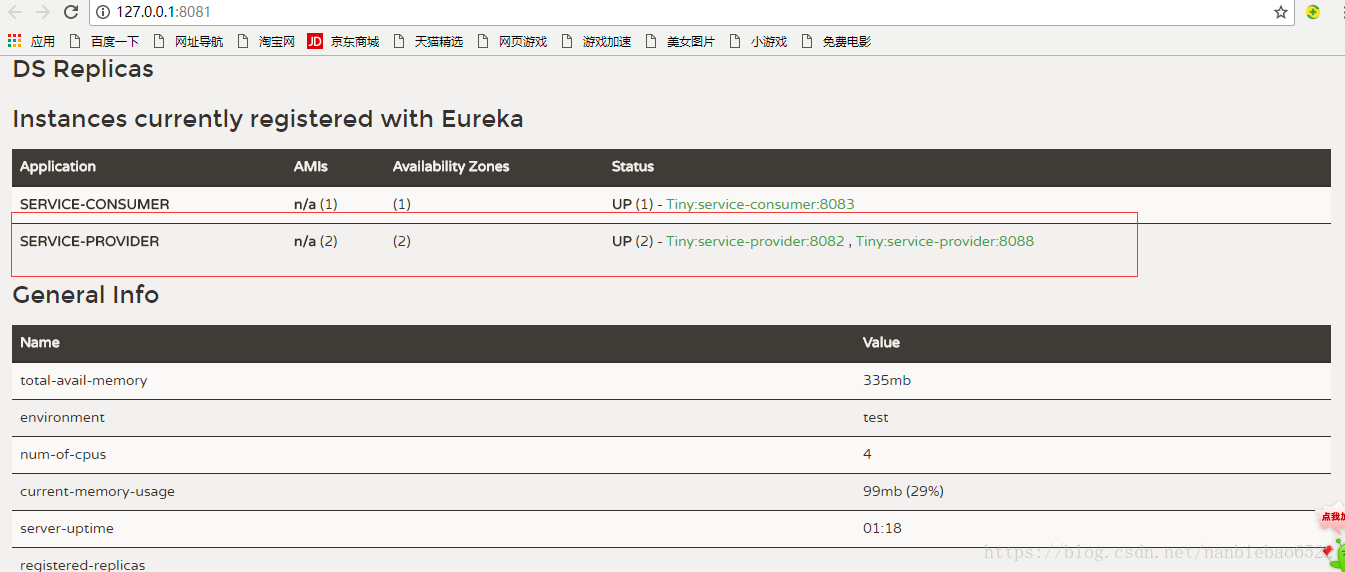Click the Application column header
The image size is (1345, 572).
(x=58, y=166)
